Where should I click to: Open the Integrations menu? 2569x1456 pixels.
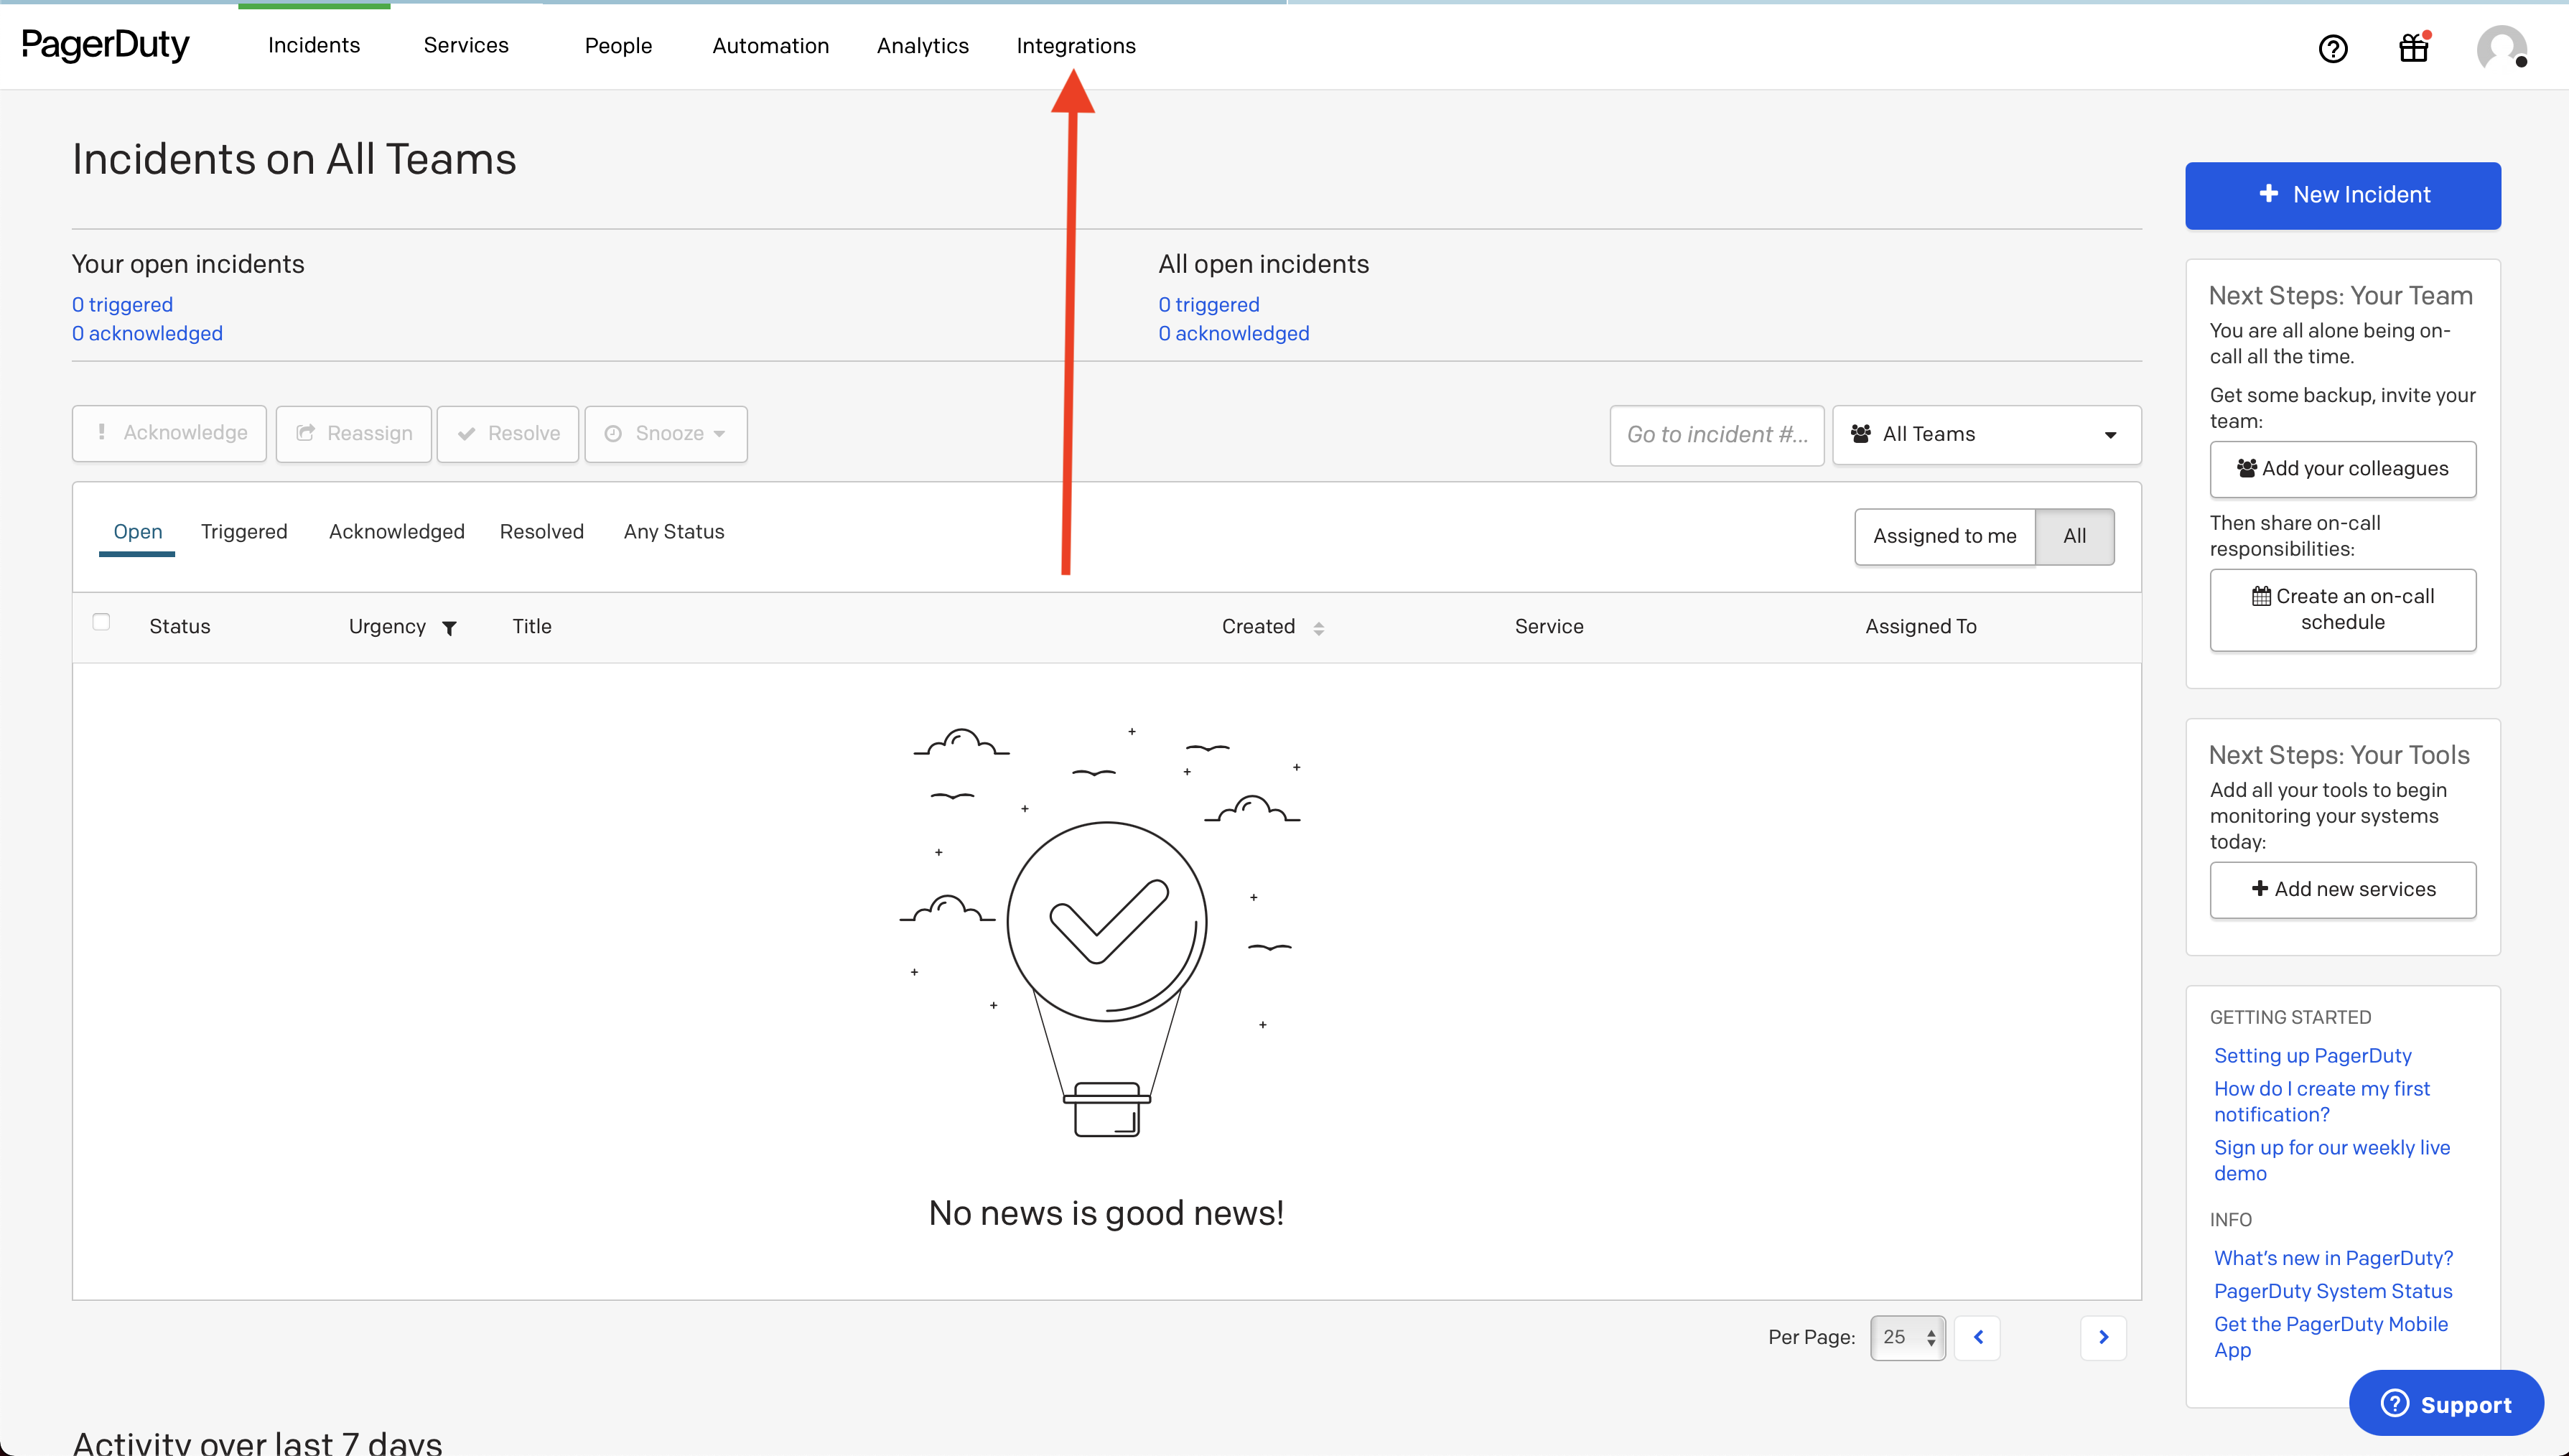click(1076, 46)
